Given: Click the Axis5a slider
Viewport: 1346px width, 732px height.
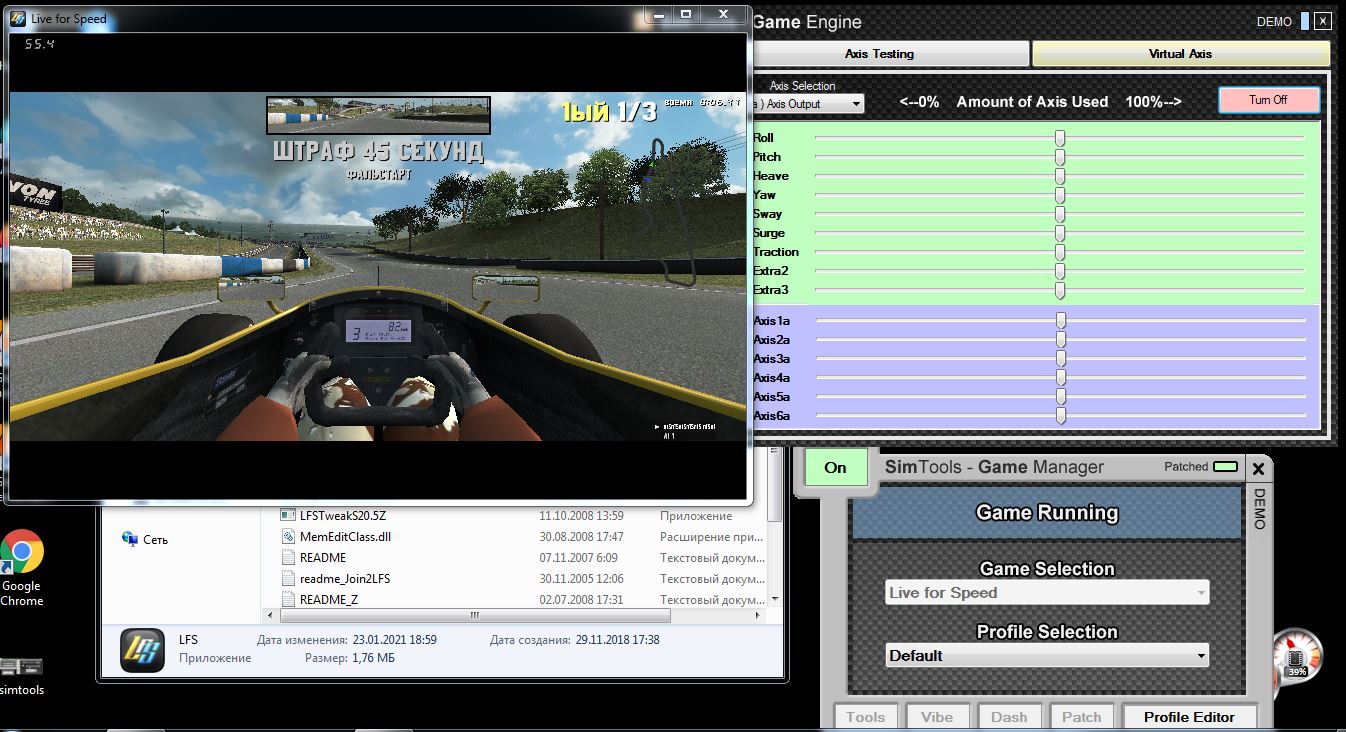Looking at the screenshot, I should coord(1061,397).
